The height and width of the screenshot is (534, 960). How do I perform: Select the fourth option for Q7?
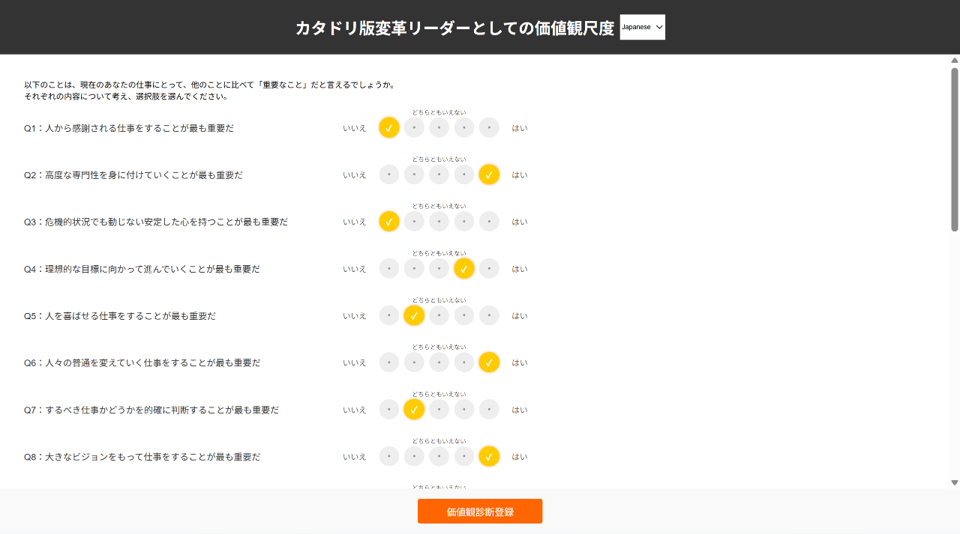[x=464, y=410]
